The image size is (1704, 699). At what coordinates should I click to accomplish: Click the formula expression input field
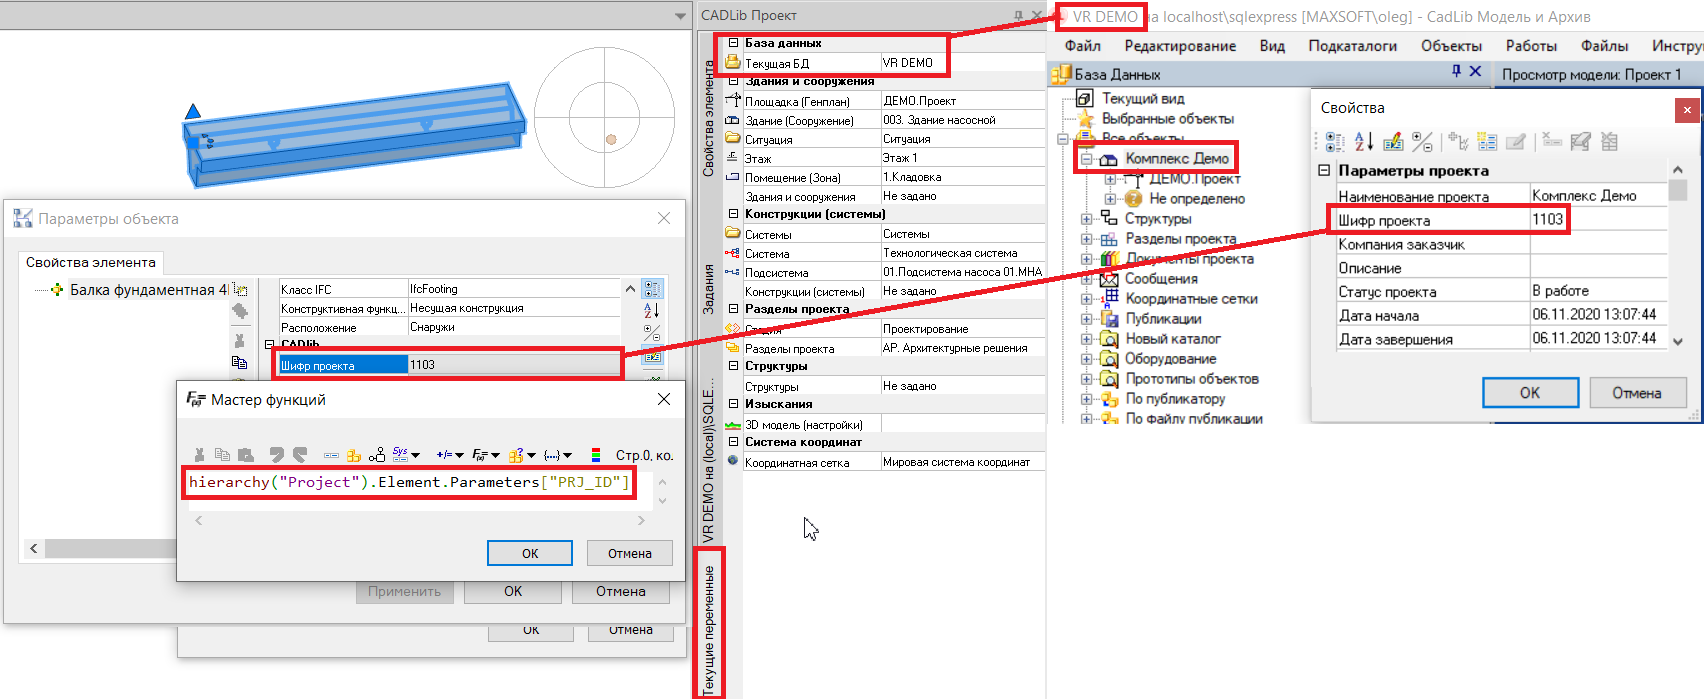coord(410,482)
